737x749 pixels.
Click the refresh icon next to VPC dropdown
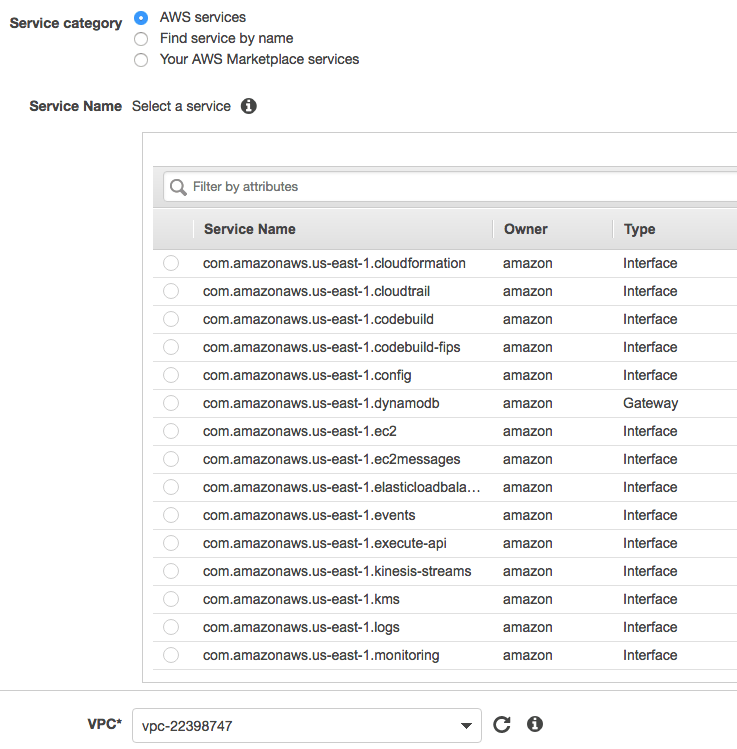point(502,725)
